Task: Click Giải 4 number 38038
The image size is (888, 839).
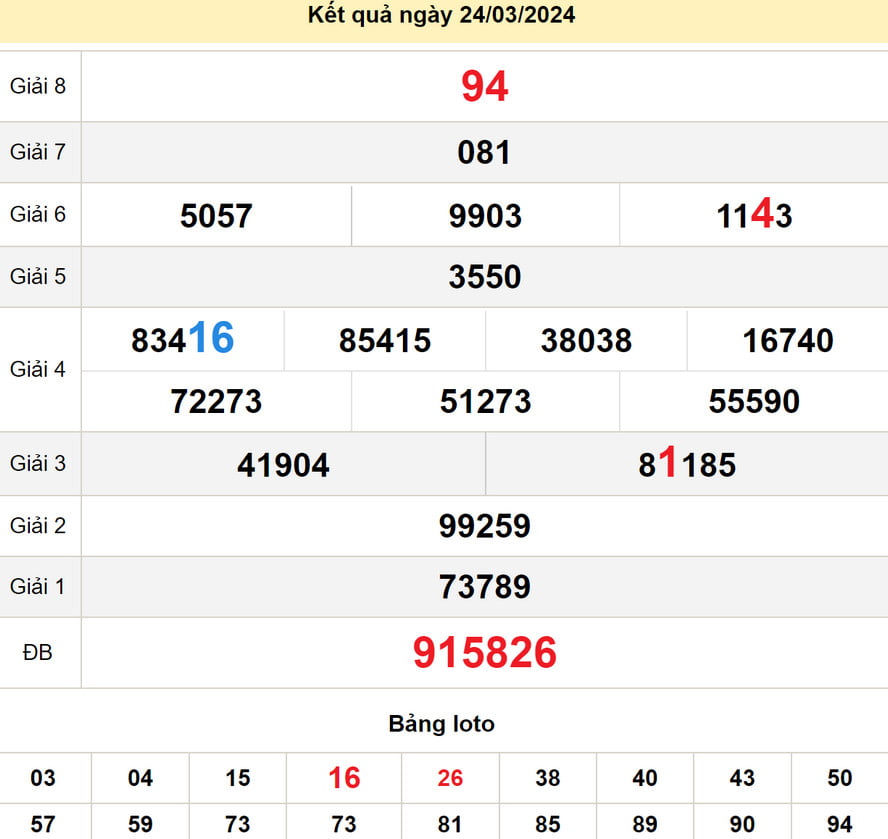Action: (586, 341)
